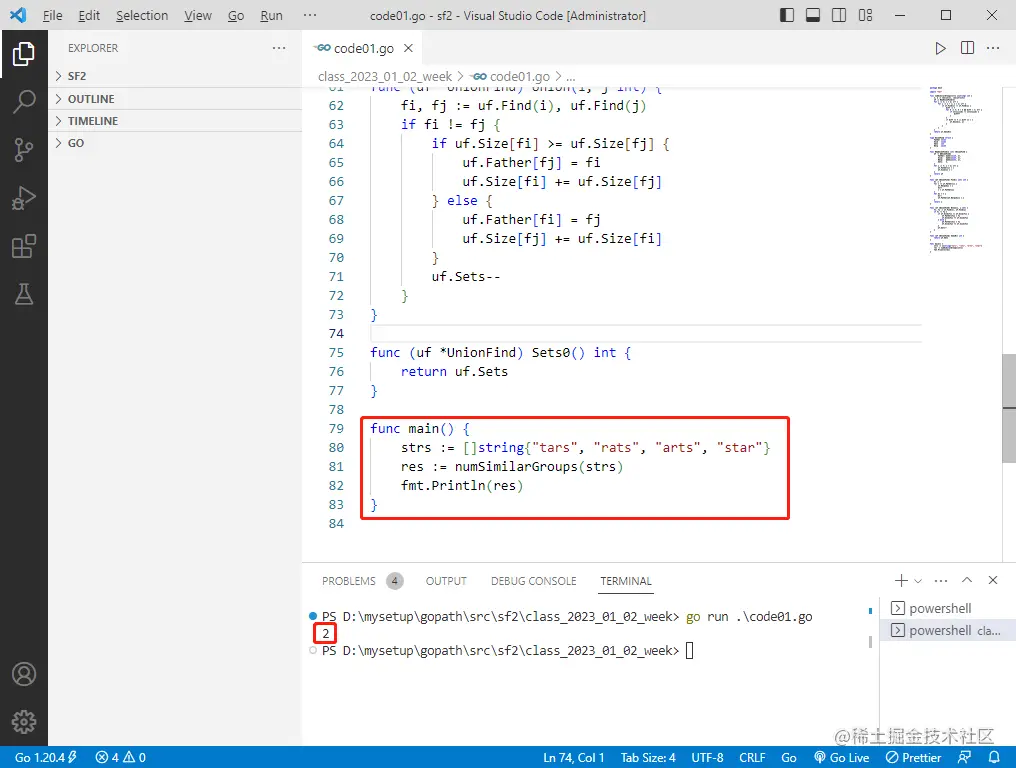Click the editor vertical scrollbar thumb

point(1009,408)
